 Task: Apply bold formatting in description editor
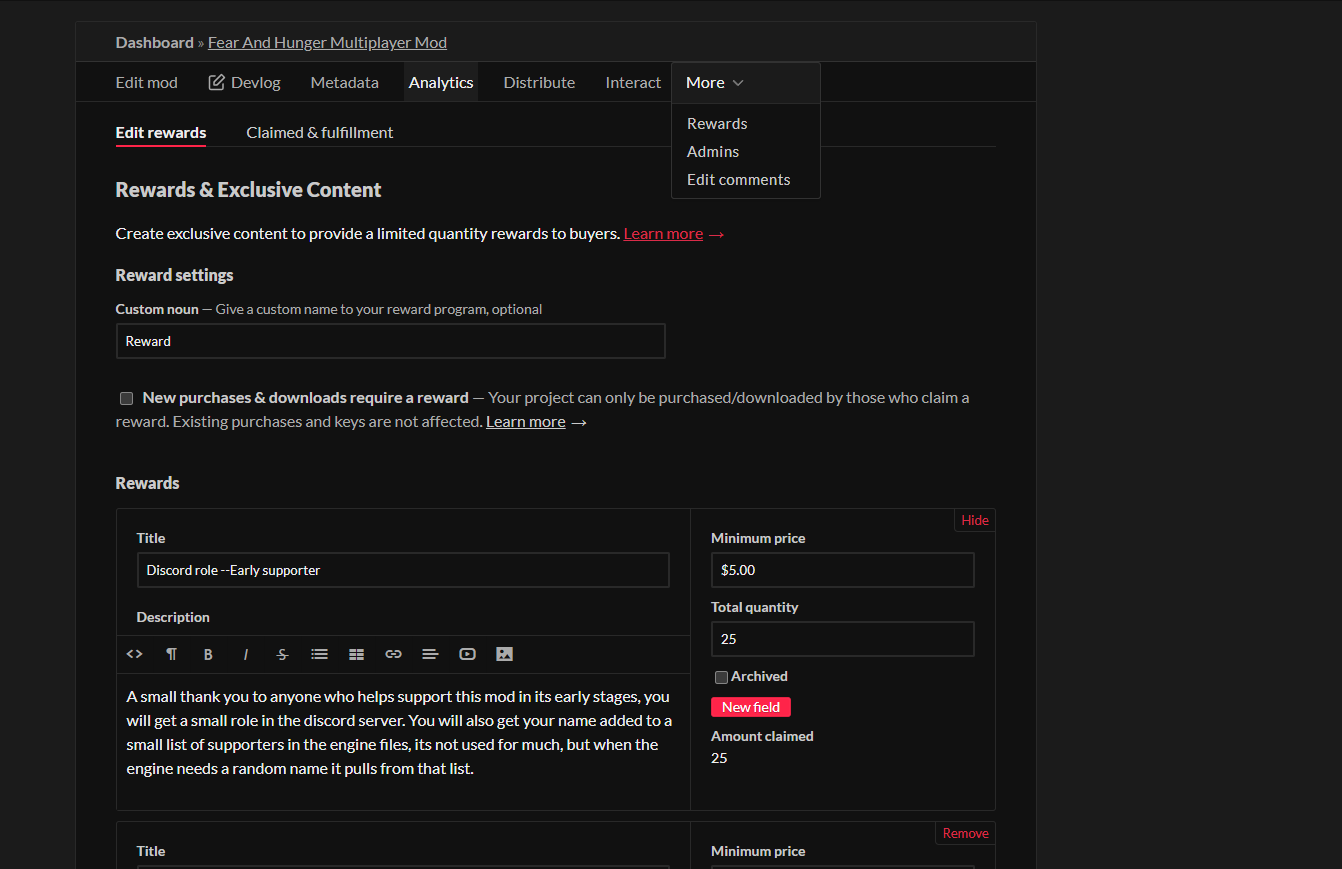pyautogui.click(x=208, y=654)
